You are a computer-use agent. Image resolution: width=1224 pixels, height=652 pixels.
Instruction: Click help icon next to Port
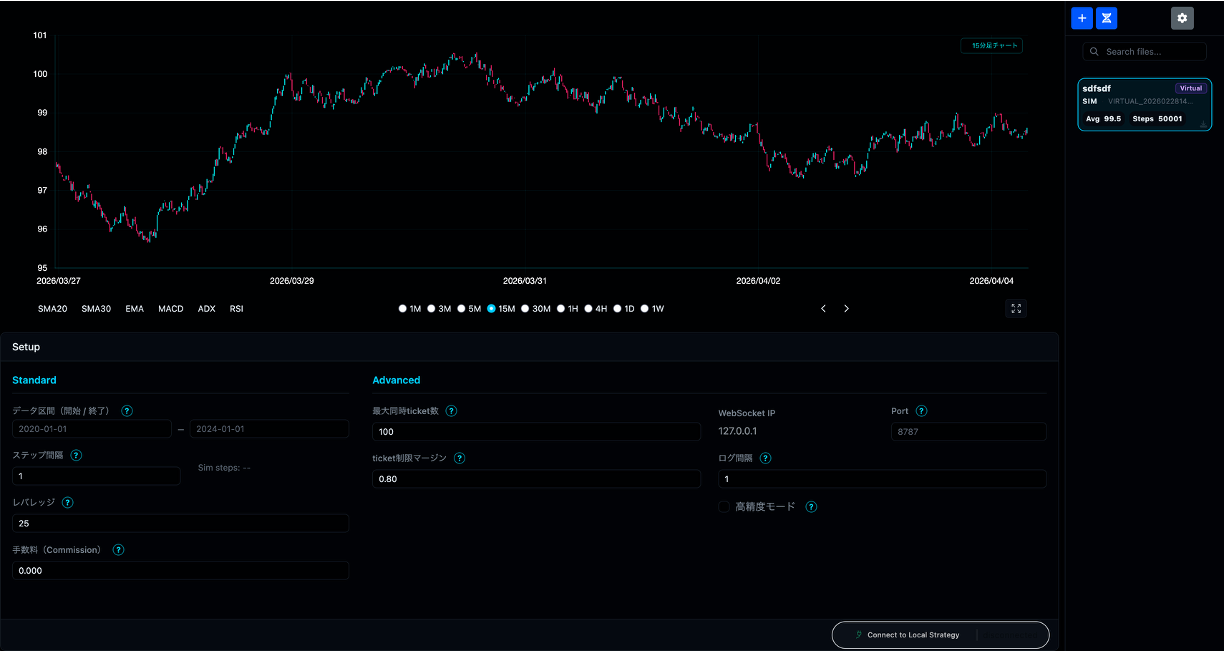pos(921,411)
